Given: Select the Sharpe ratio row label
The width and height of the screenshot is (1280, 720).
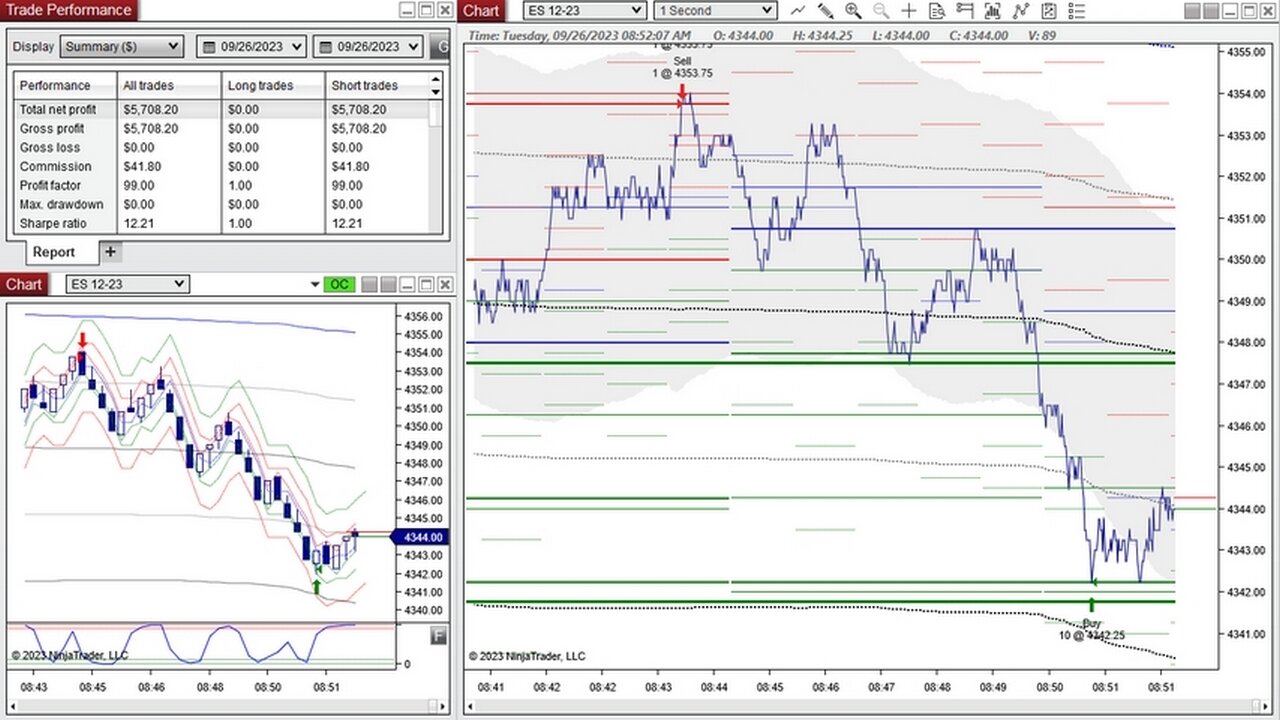Looking at the screenshot, I should click(53, 223).
